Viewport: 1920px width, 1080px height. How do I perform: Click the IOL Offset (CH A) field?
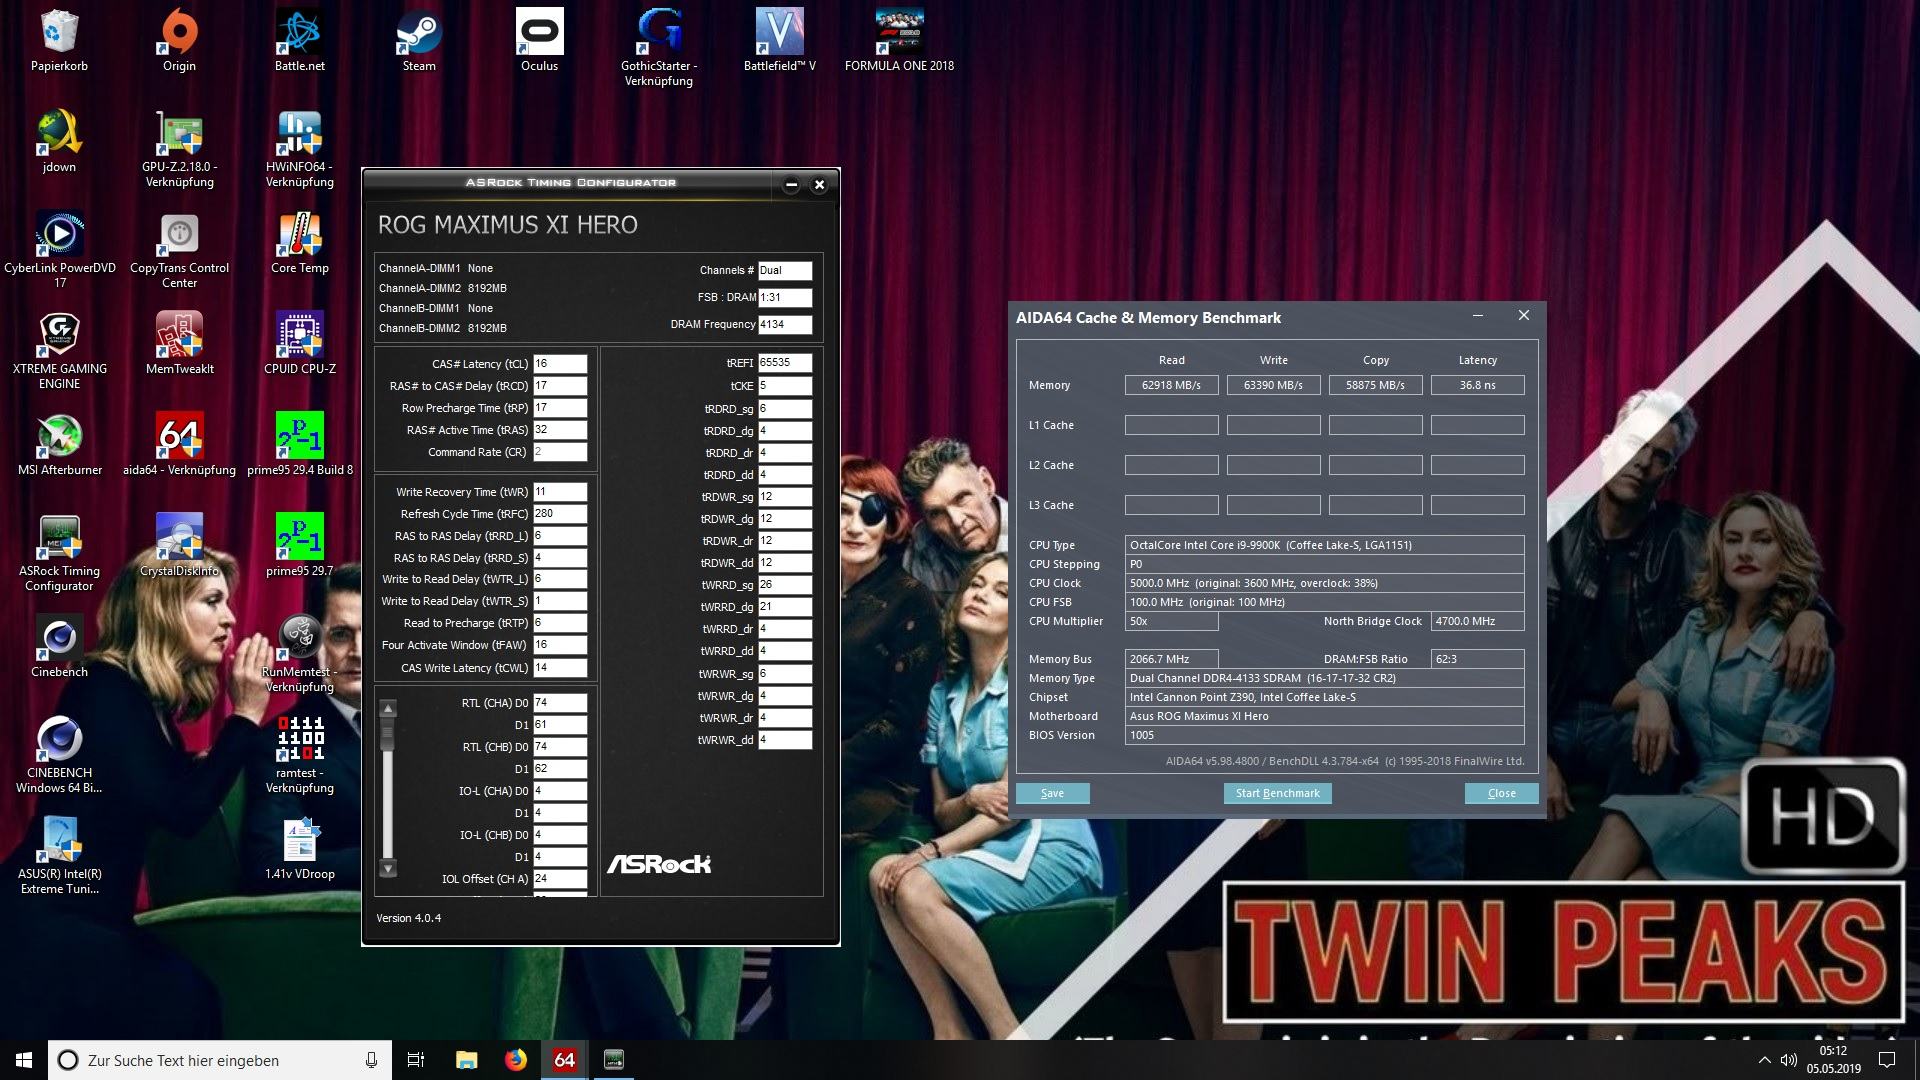point(560,879)
